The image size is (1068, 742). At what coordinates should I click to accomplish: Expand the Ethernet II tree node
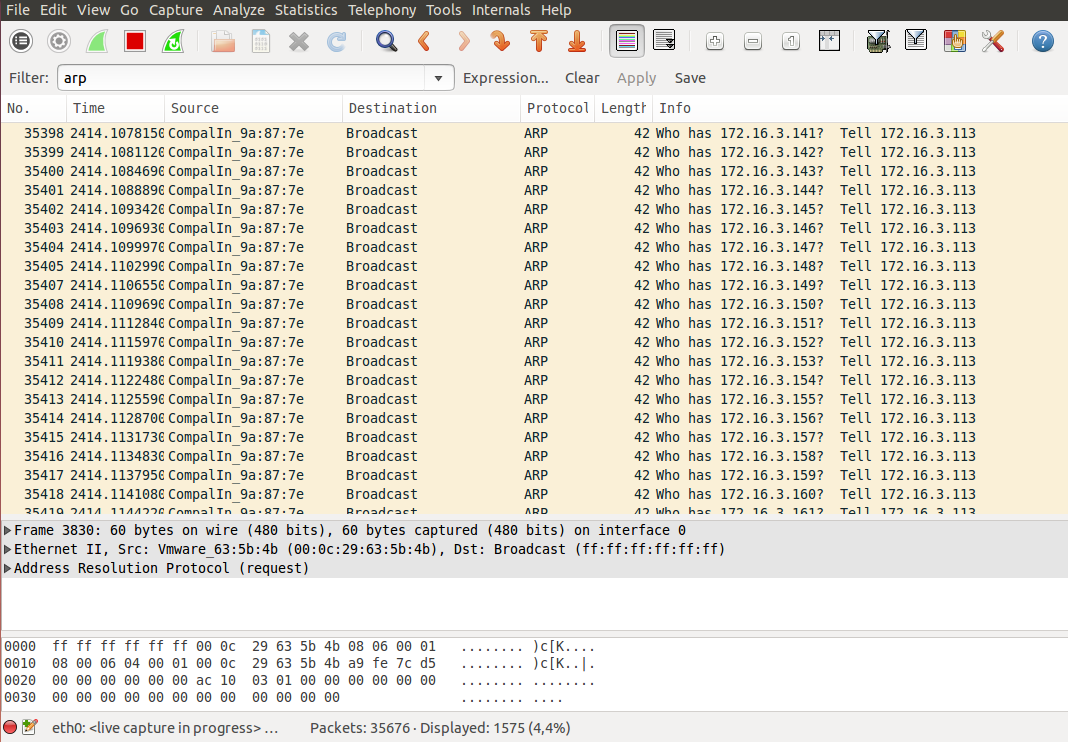pyautogui.click(x=8, y=549)
